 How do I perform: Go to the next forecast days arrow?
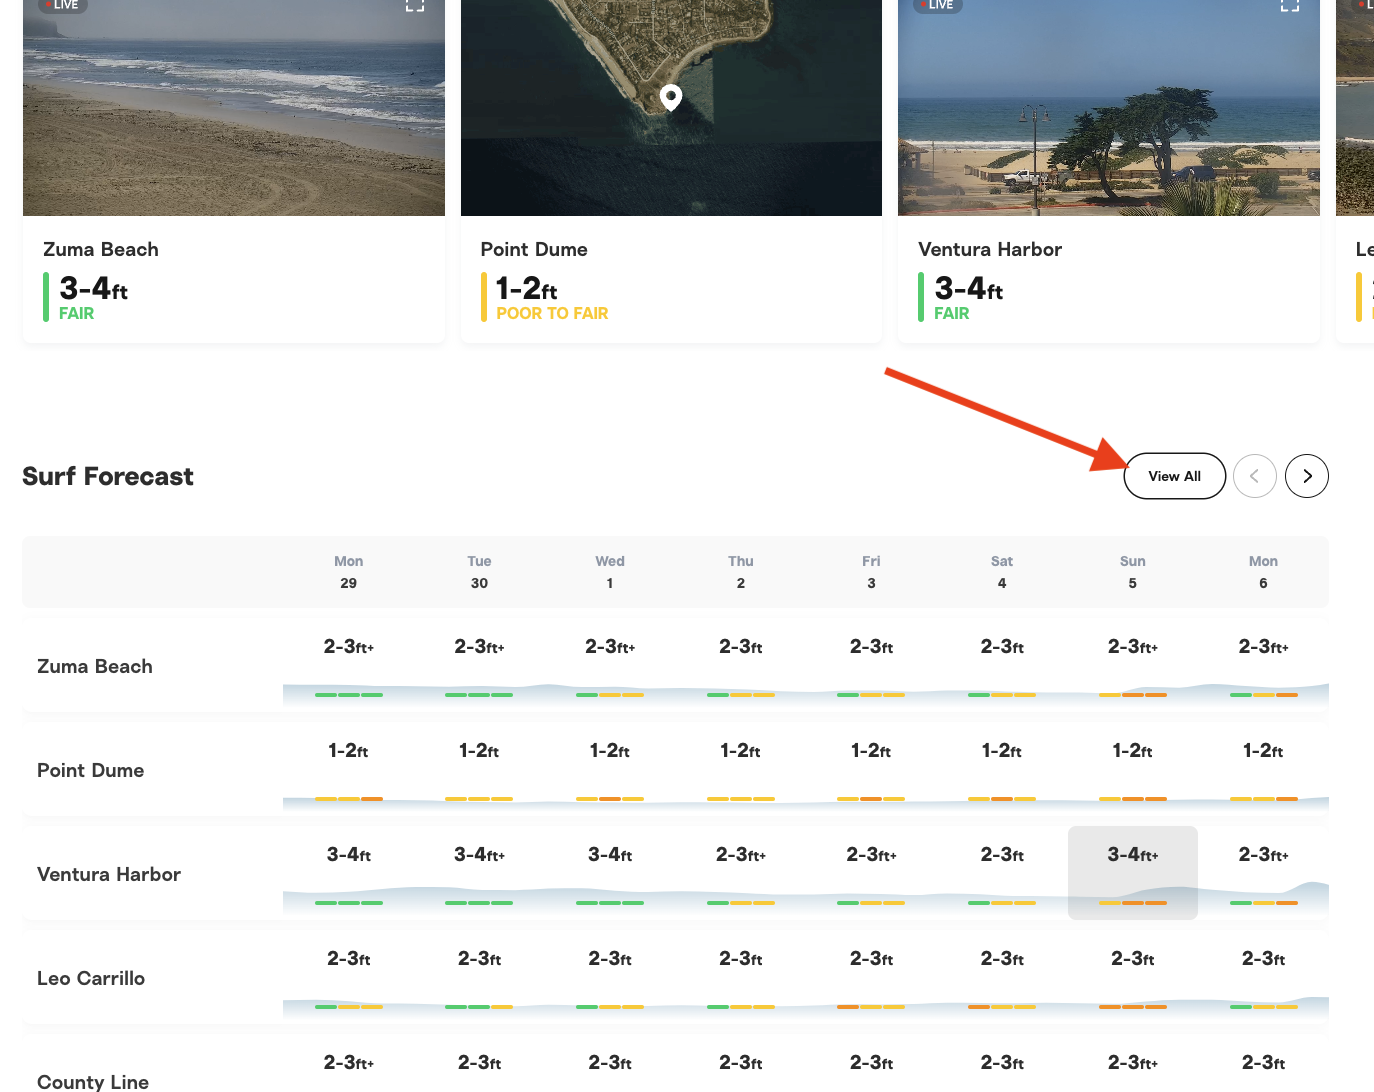pyautogui.click(x=1306, y=476)
